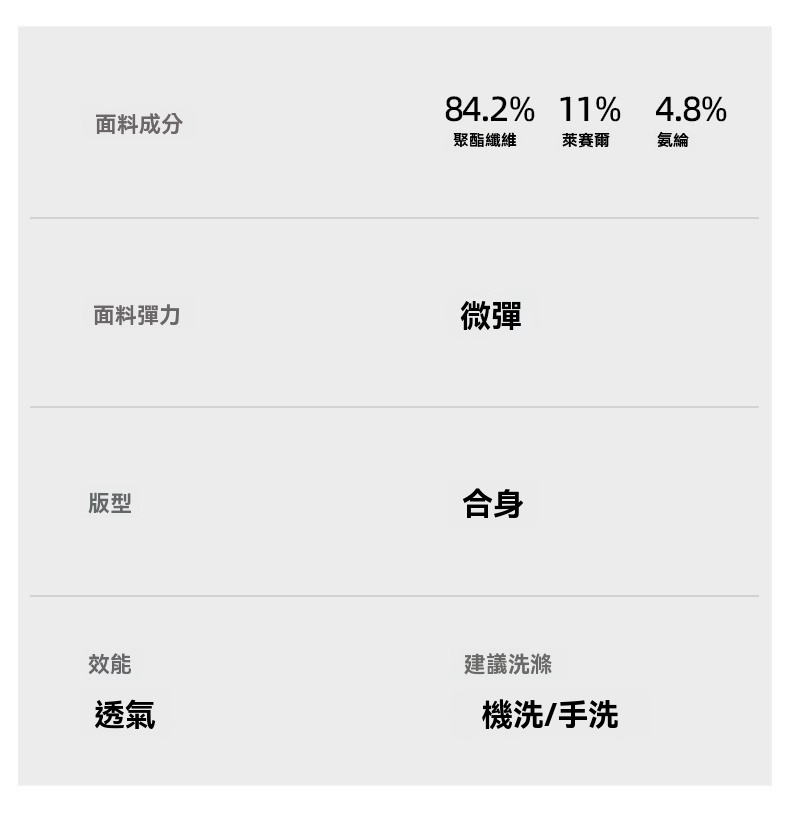
Task: Click the divider line below the 版型 row
Action: click(394, 596)
